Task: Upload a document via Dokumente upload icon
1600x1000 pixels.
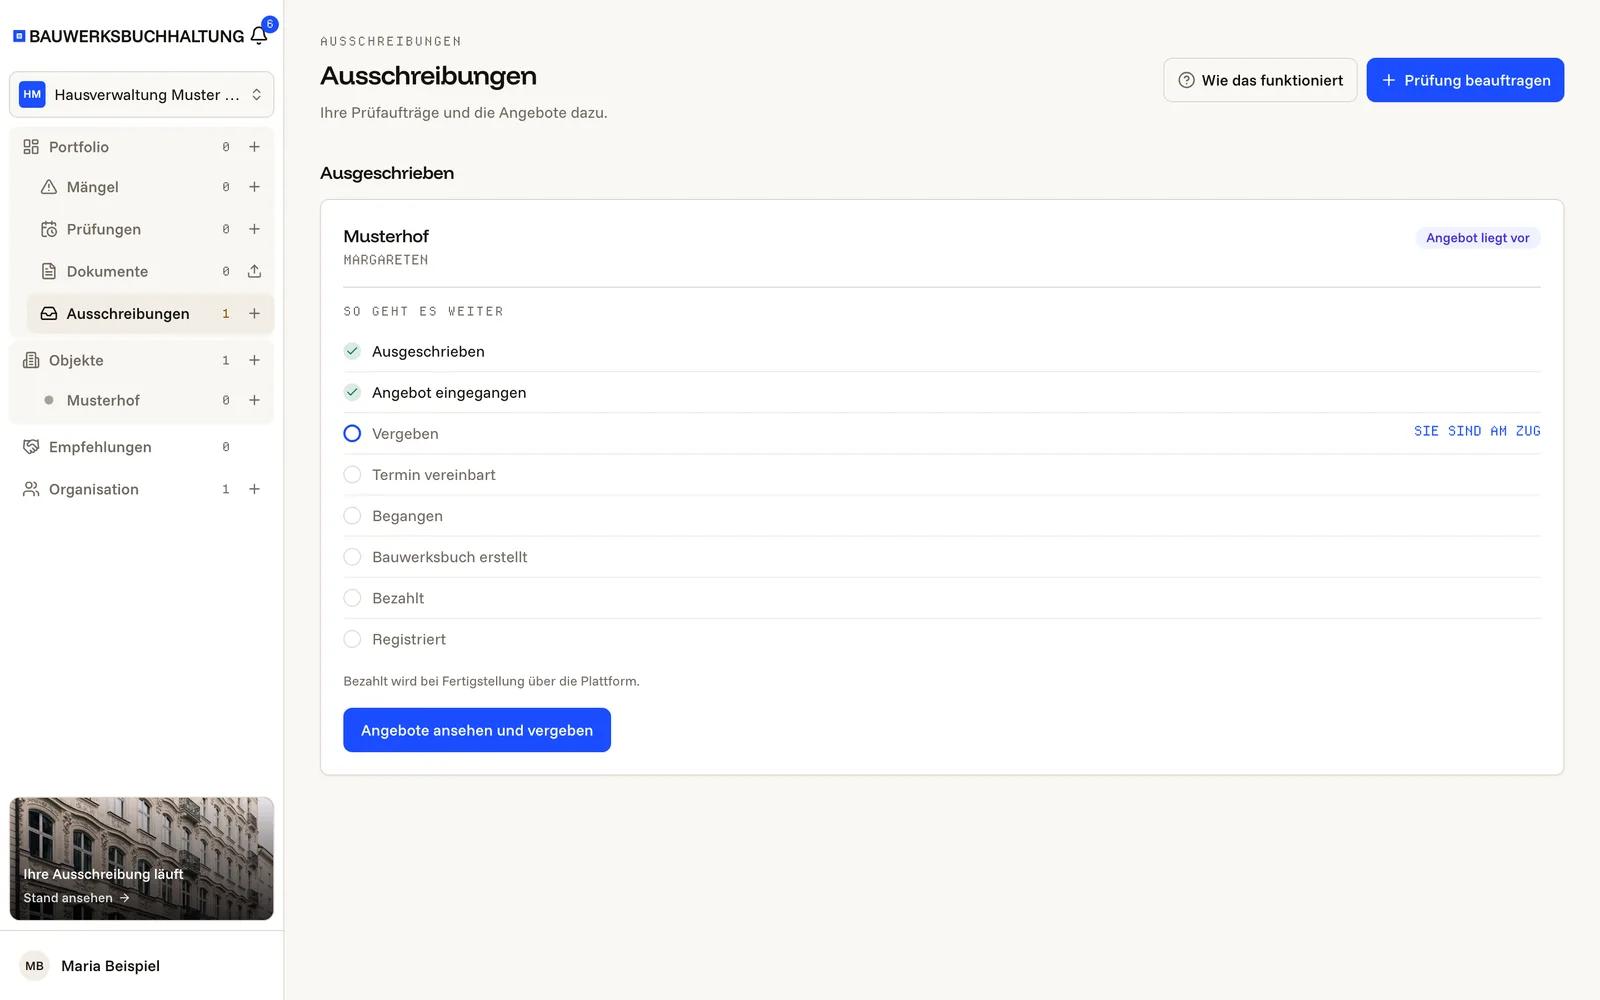Action: point(254,271)
